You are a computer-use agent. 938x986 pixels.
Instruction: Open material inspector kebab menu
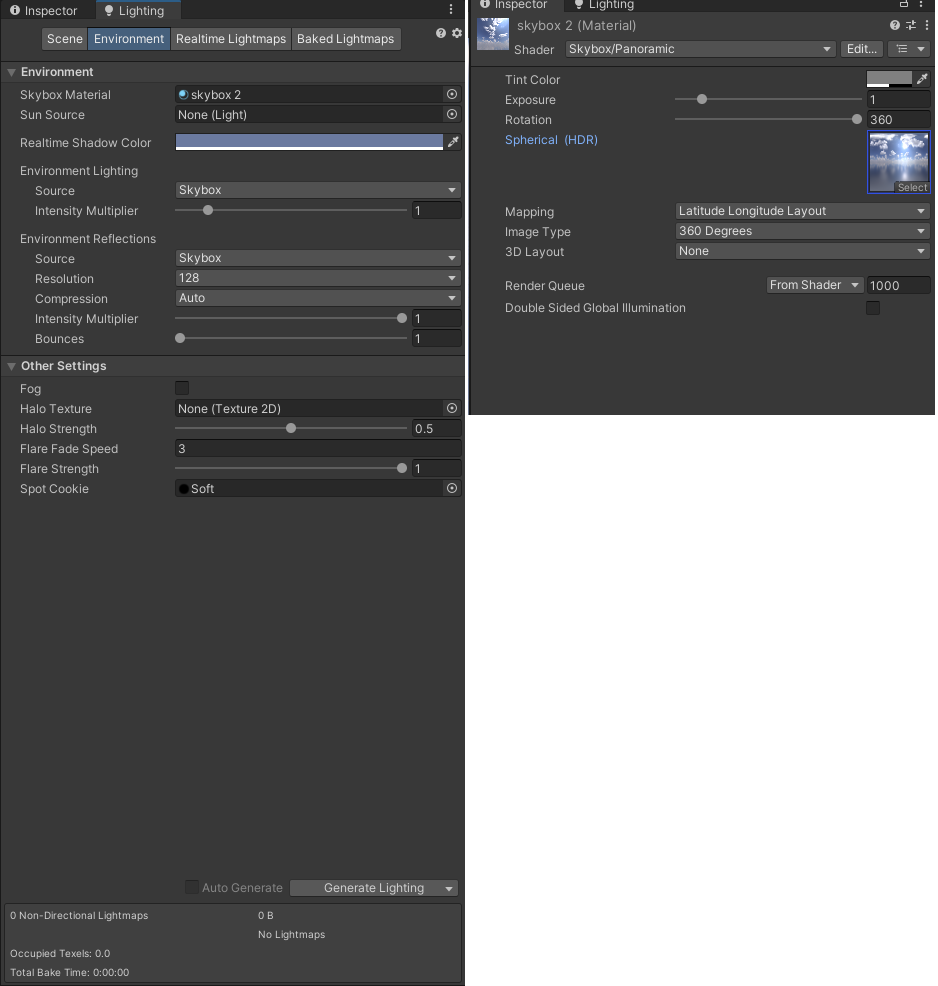927,25
